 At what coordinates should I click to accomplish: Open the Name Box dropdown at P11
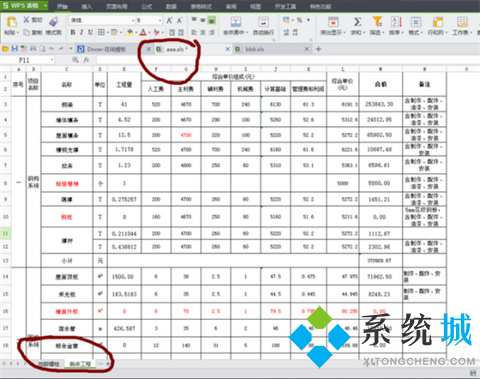[x=52, y=60]
